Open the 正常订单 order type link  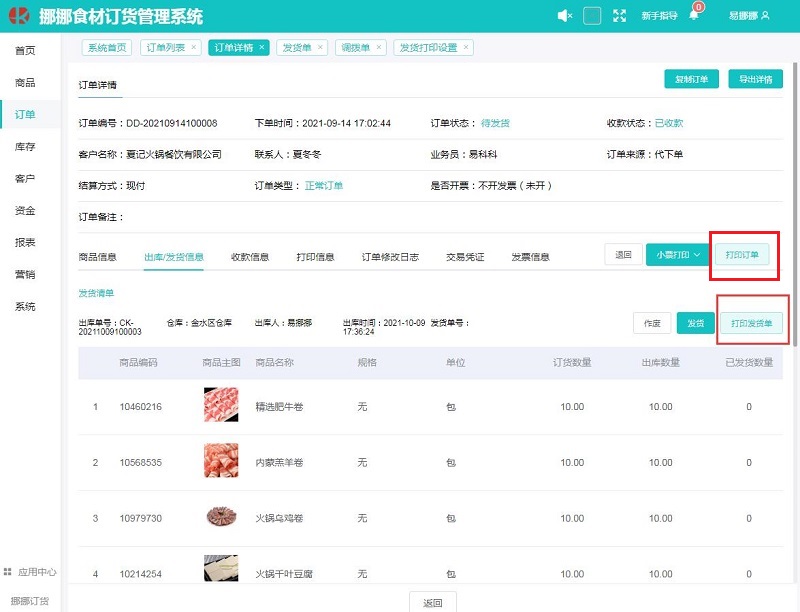click(324, 185)
